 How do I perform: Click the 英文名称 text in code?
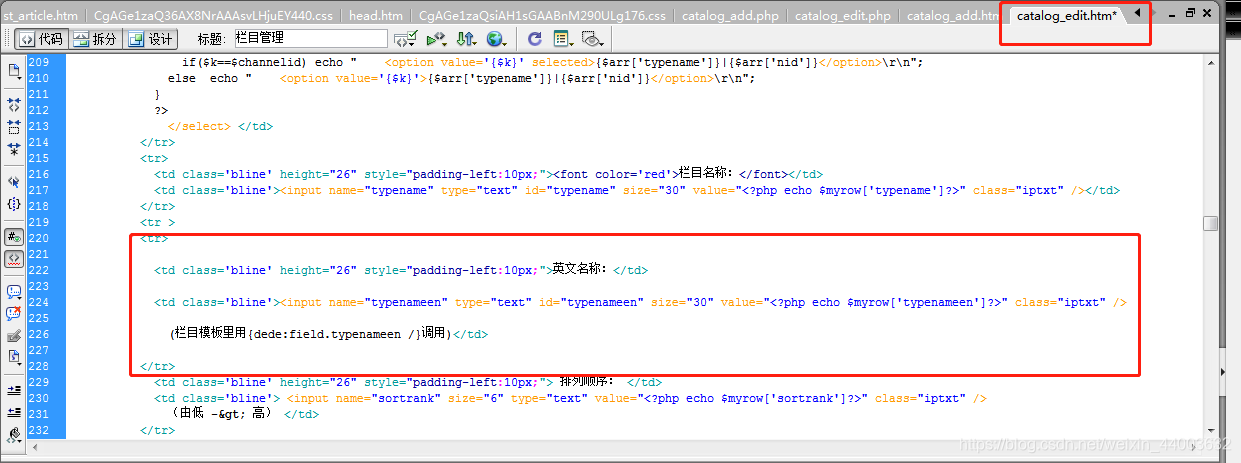click(580, 269)
